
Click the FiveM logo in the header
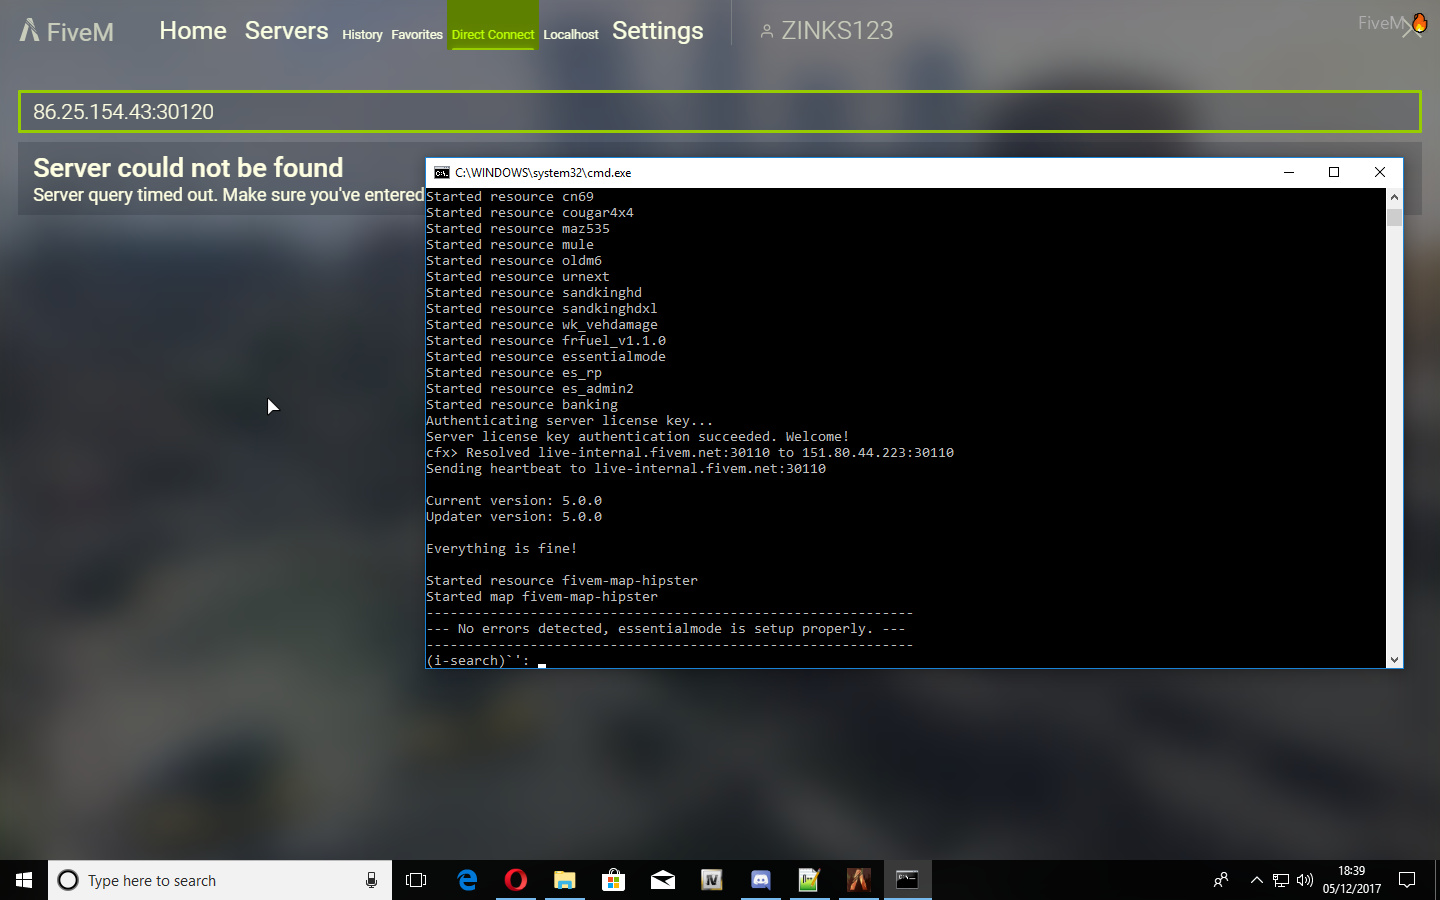[x=66, y=31]
